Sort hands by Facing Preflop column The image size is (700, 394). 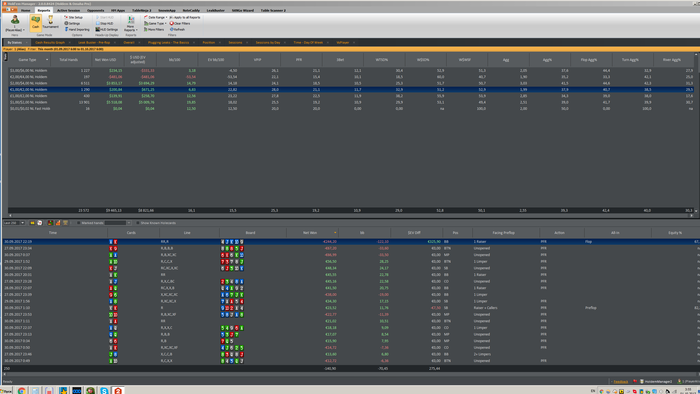click(504, 232)
